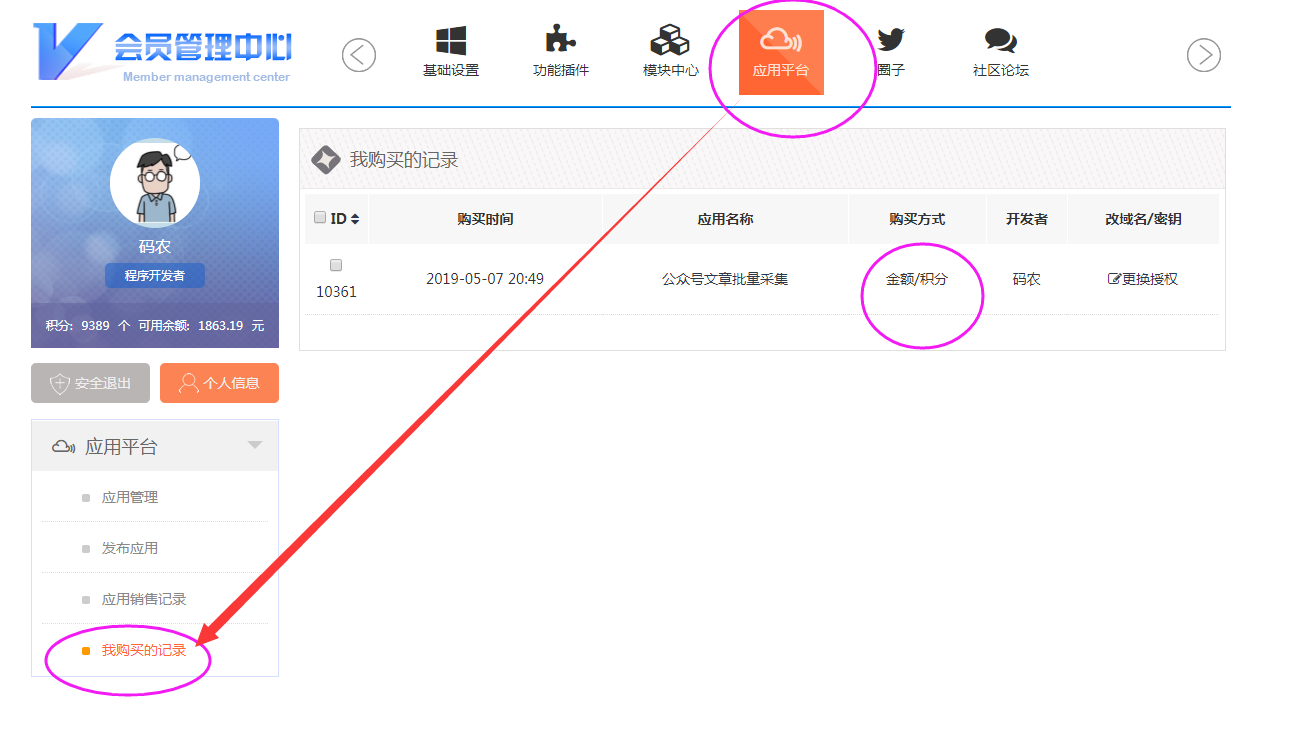Open the 模块中心 cubes icon
The height and width of the screenshot is (743, 1307).
670,42
